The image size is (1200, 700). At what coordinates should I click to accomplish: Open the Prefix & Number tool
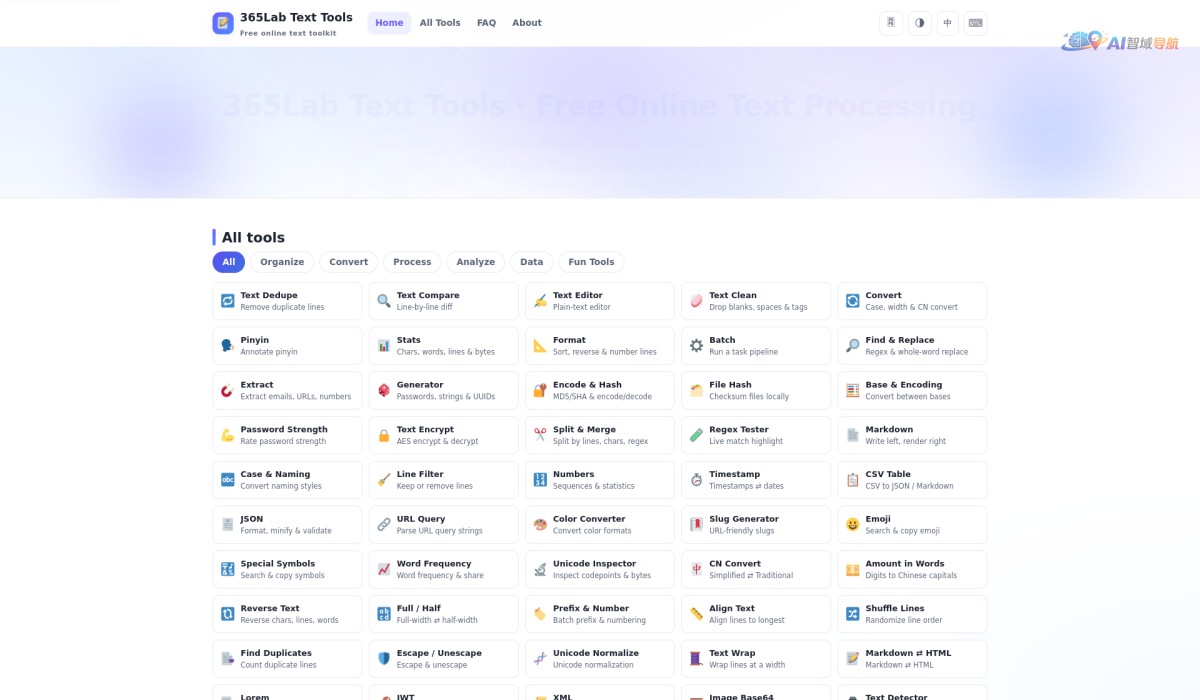[x=600, y=614]
